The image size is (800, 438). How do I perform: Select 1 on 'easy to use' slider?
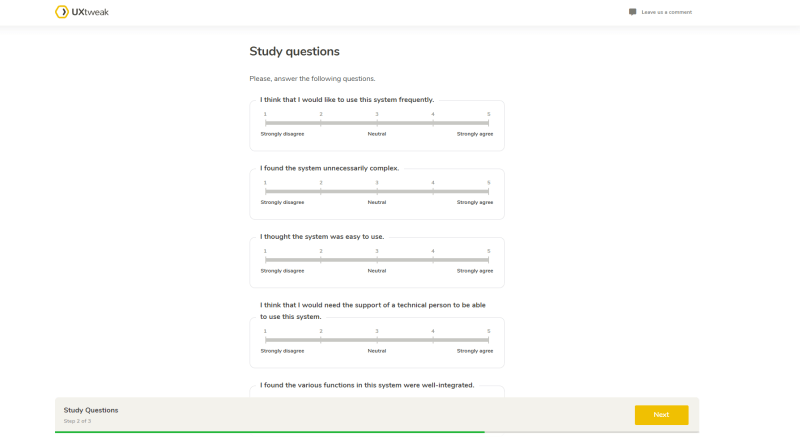pos(265,260)
